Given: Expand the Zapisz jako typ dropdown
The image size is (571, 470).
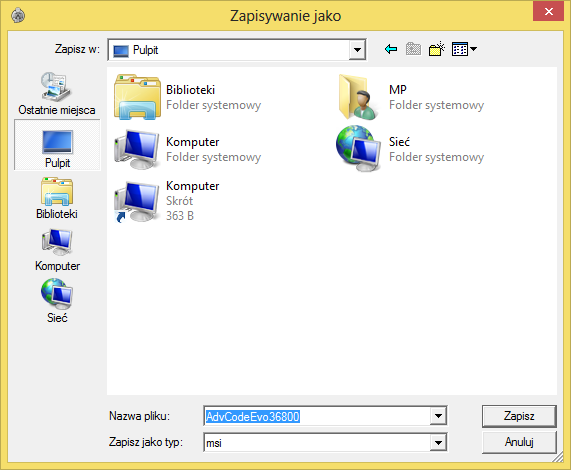Looking at the screenshot, I should tap(438, 442).
